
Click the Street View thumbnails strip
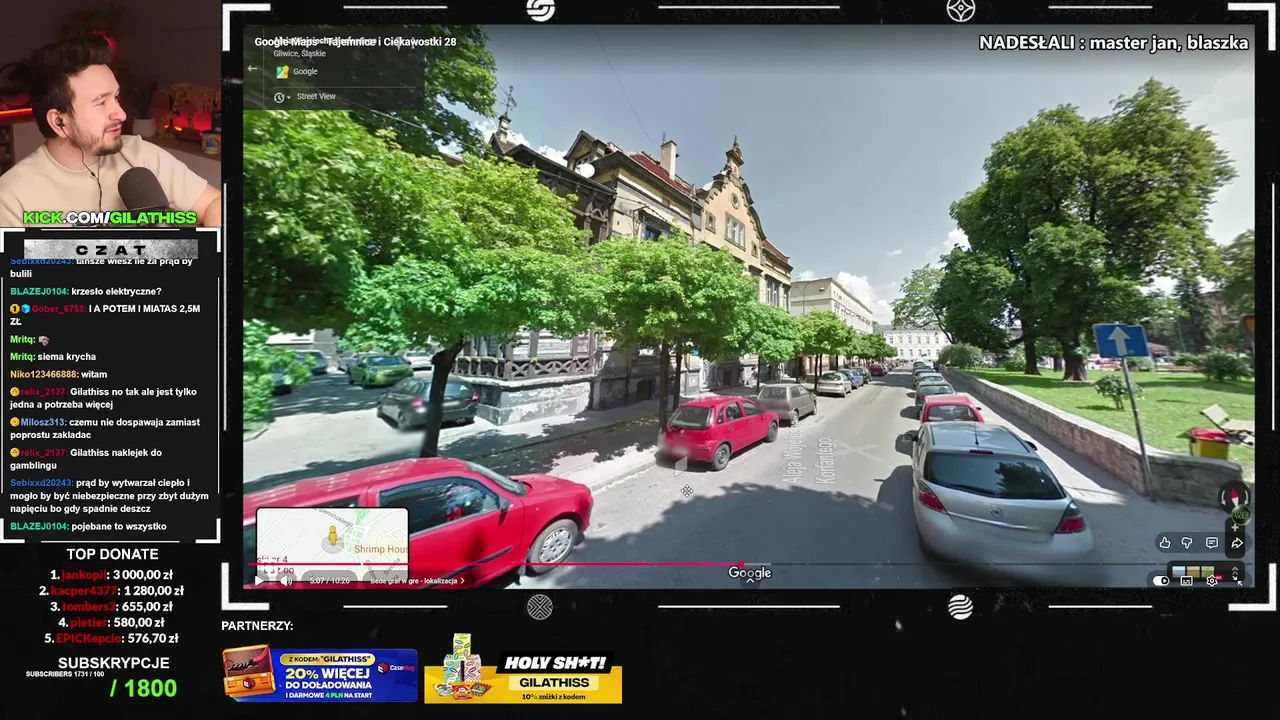pos(1193,572)
